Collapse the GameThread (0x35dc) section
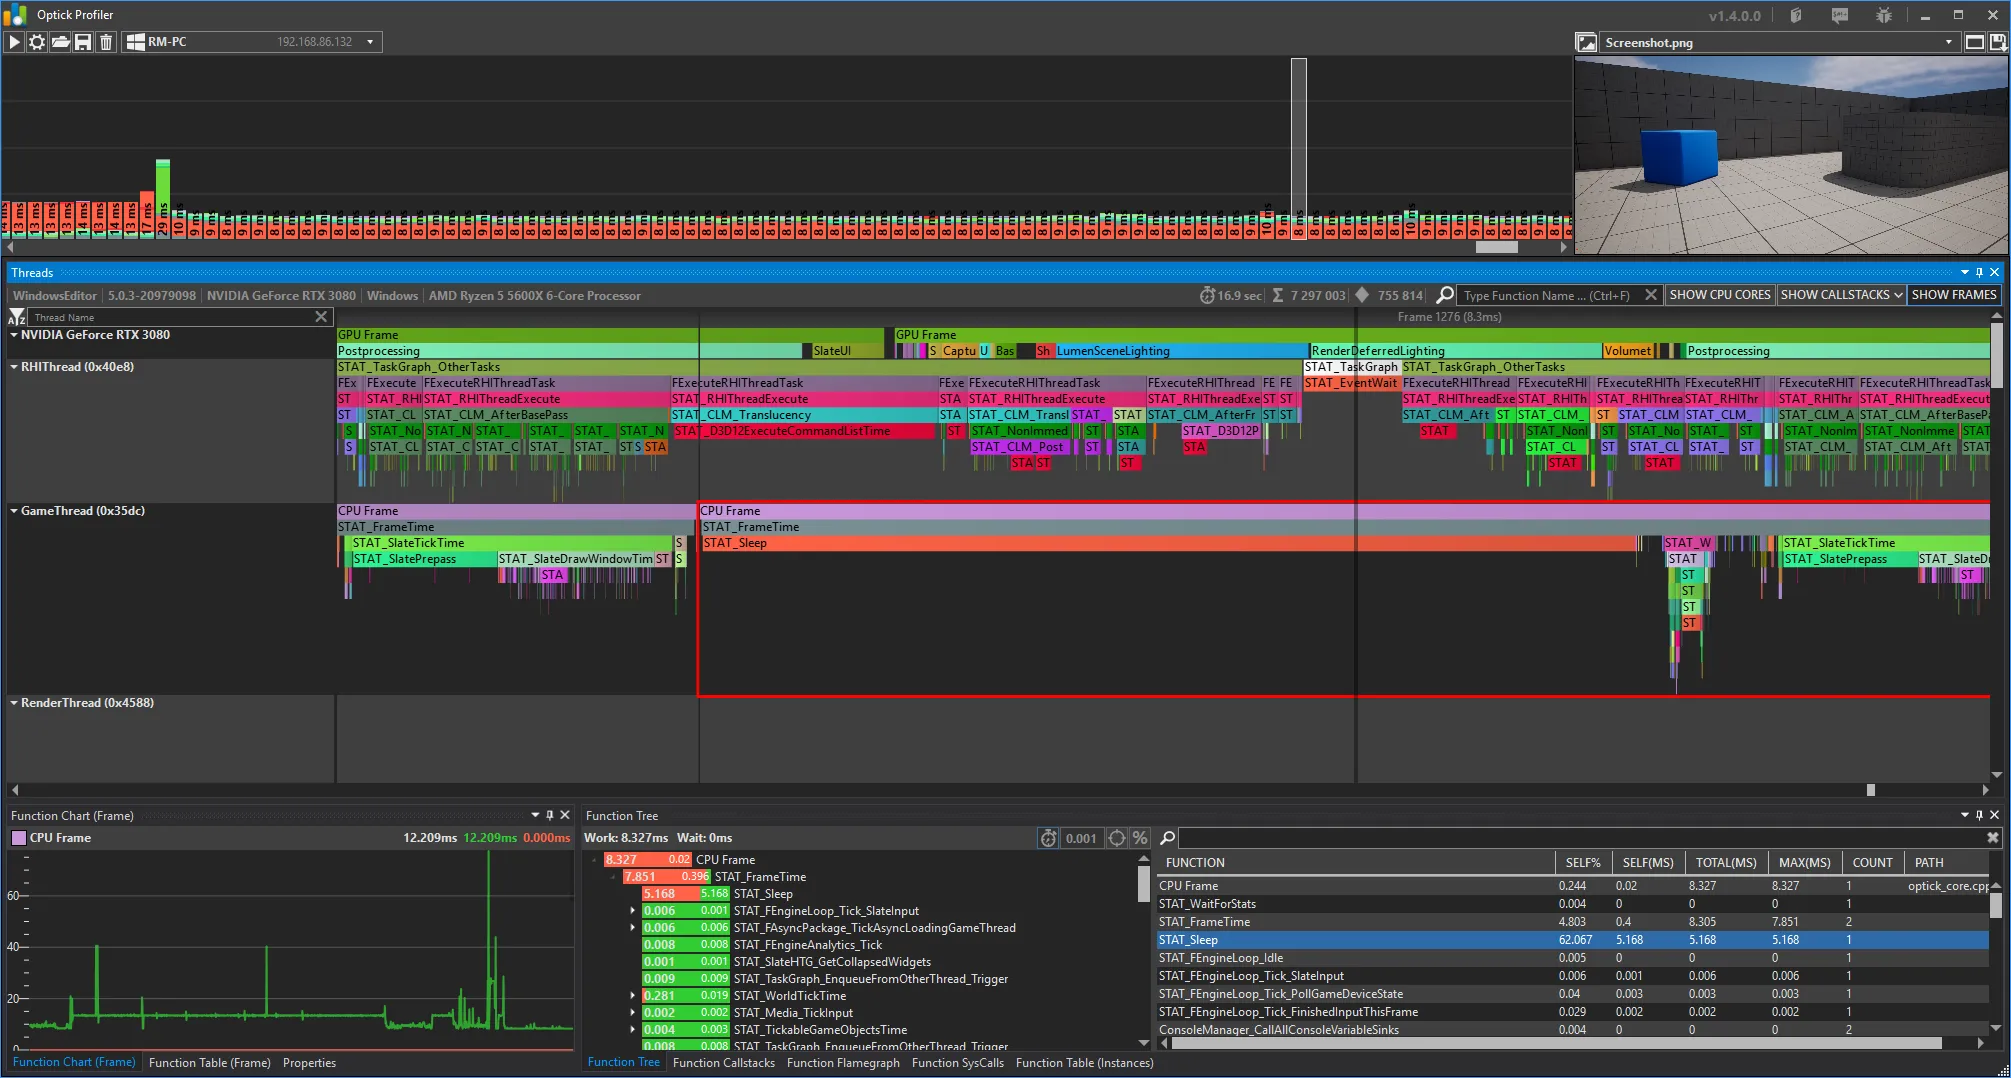This screenshot has width=2011, height=1078. pyautogui.click(x=14, y=511)
